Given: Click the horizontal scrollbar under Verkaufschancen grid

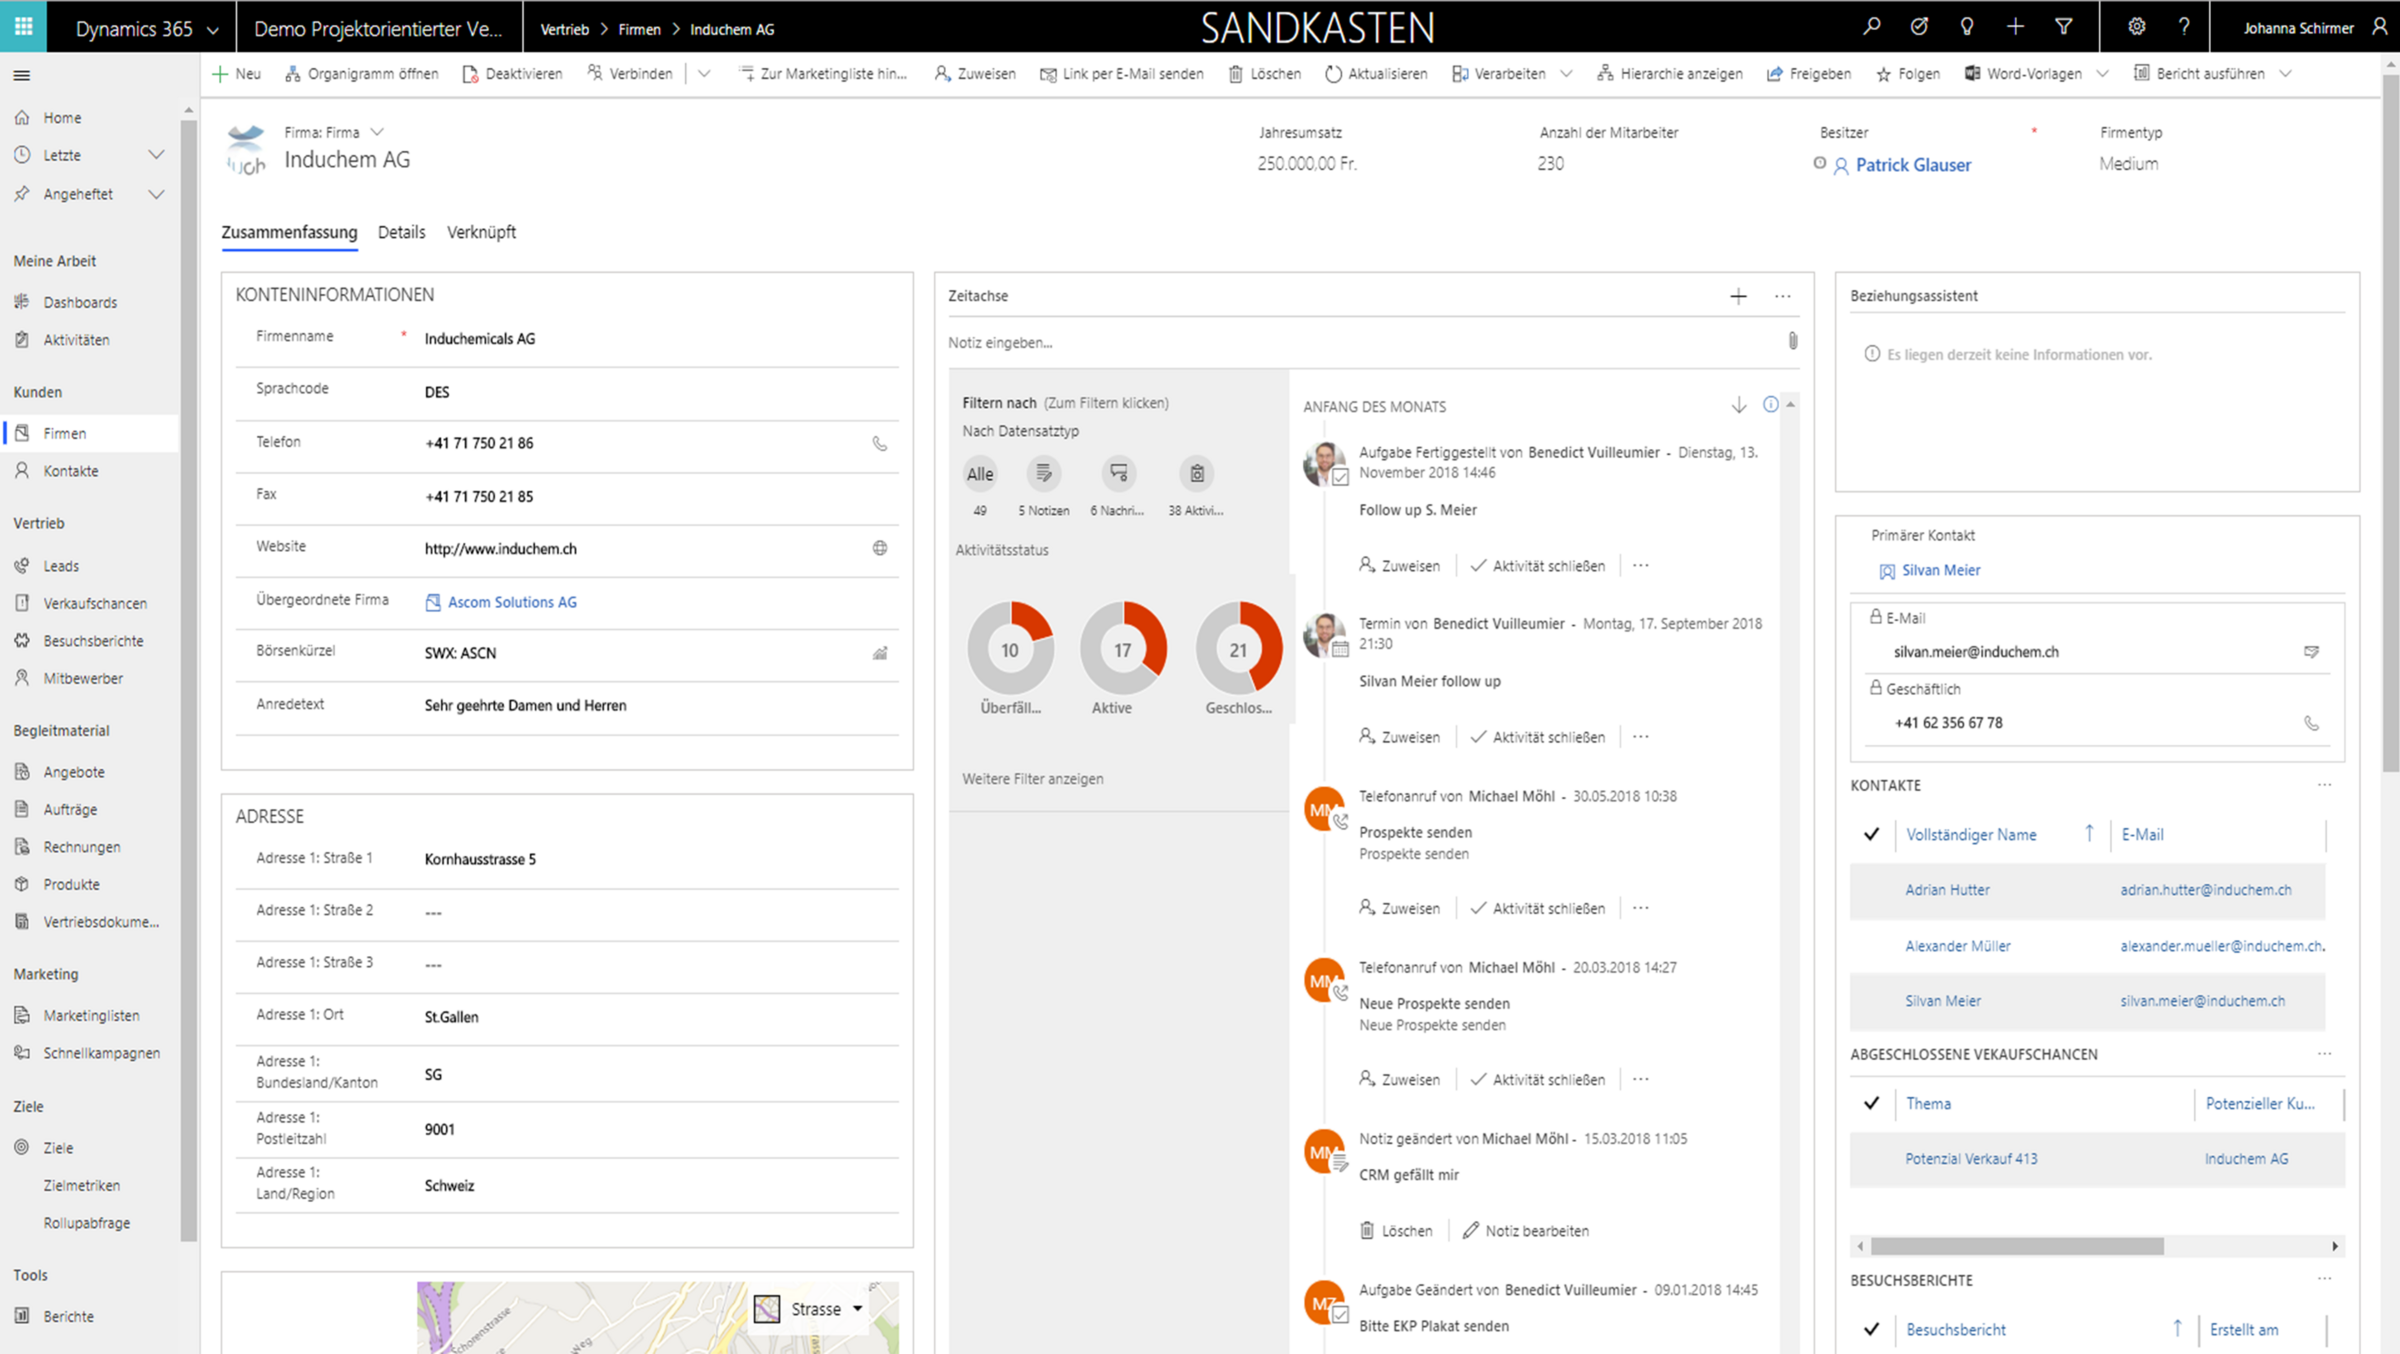Looking at the screenshot, I should coord(2017,1246).
